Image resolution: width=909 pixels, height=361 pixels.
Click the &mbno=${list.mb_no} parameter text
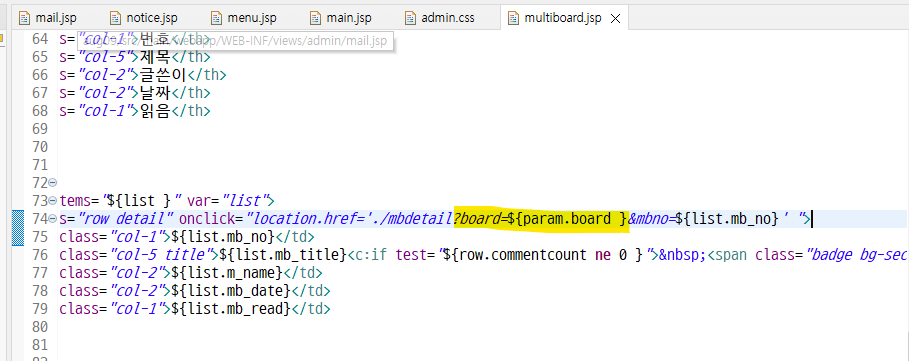pos(703,219)
